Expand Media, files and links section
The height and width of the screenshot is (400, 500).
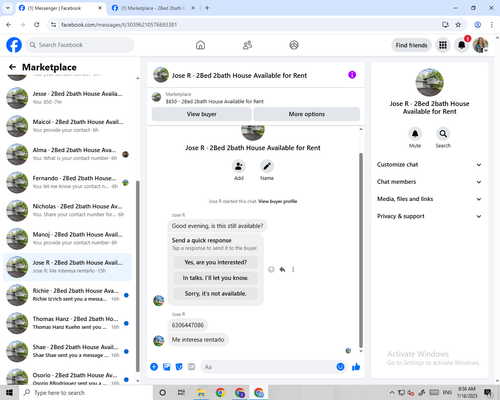(429, 199)
